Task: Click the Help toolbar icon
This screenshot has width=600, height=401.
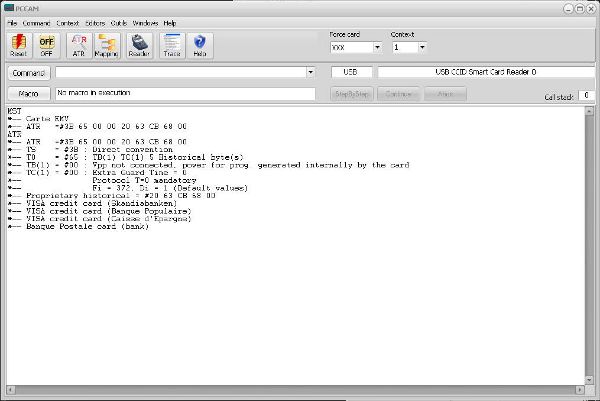Action: 200,46
